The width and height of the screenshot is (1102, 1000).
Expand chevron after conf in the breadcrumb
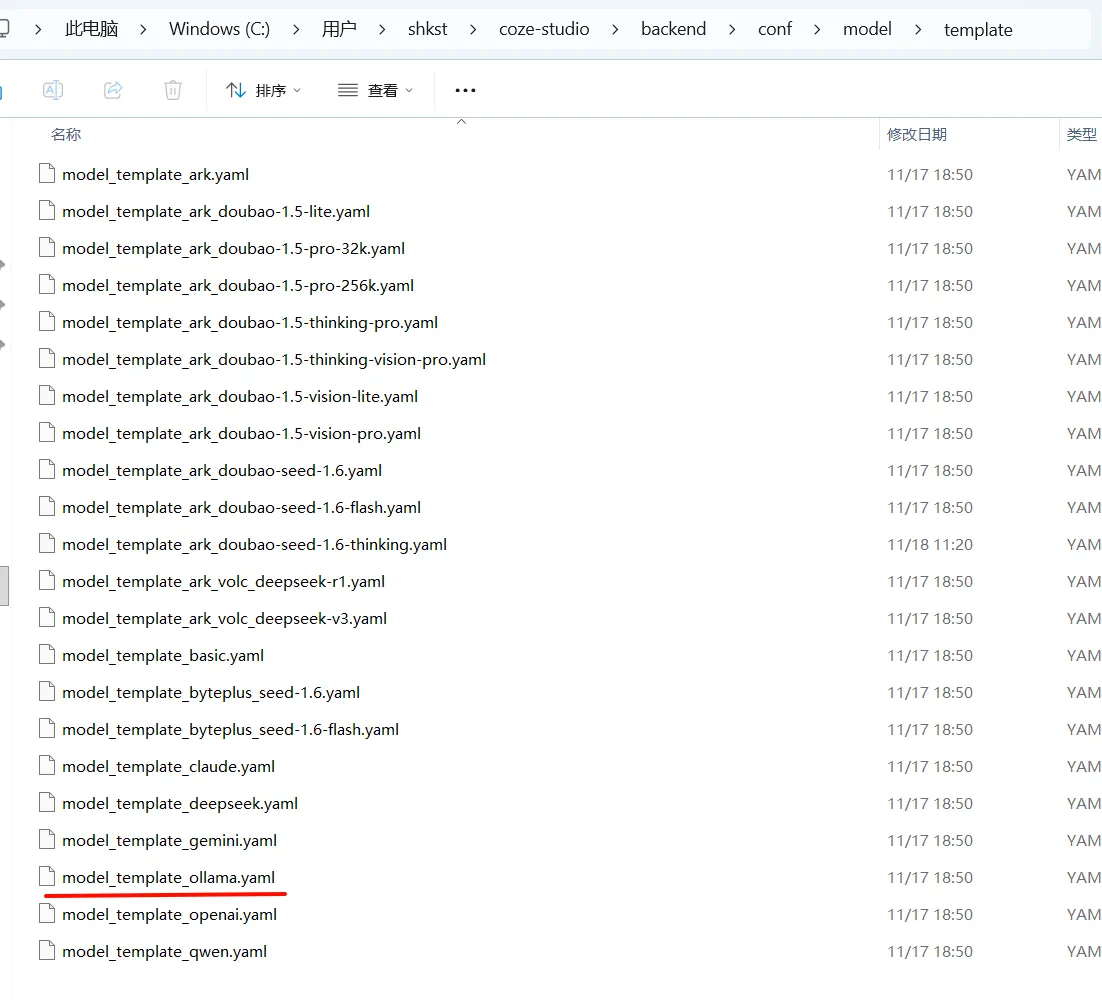[x=817, y=30]
